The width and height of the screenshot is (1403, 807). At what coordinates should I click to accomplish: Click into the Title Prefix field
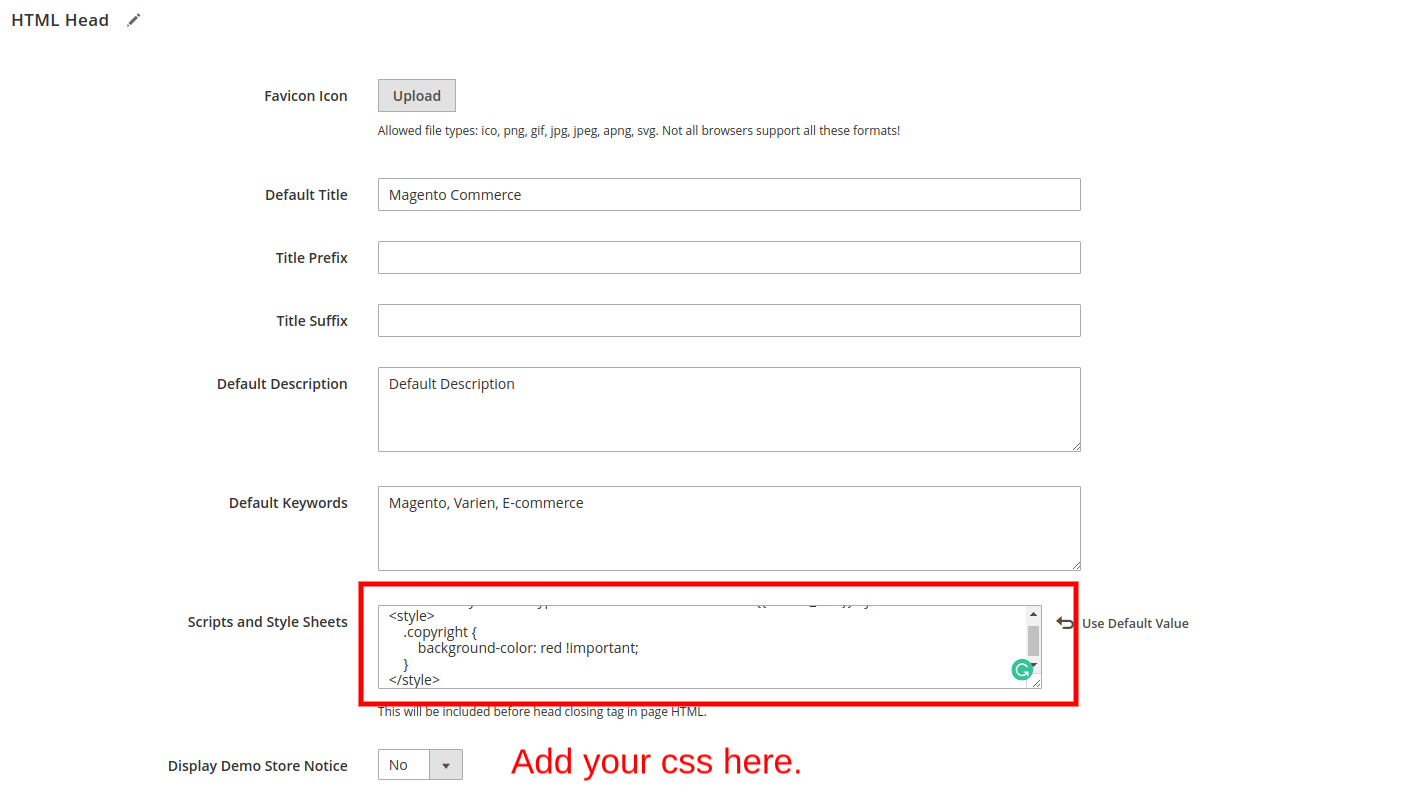(729, 258)
